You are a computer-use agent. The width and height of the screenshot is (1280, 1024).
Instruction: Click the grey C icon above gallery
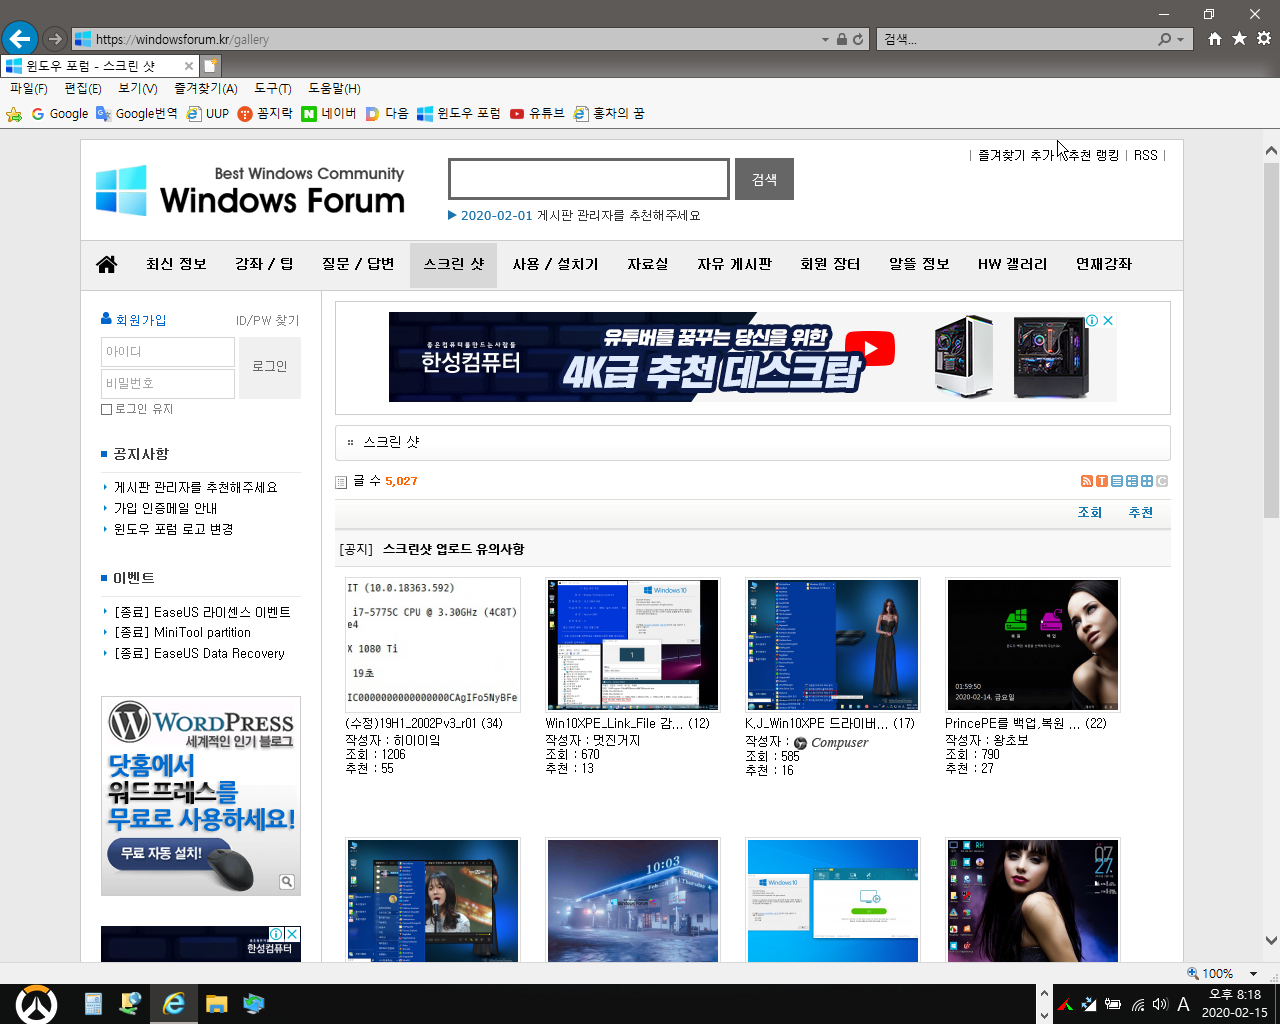[1162, 481]
